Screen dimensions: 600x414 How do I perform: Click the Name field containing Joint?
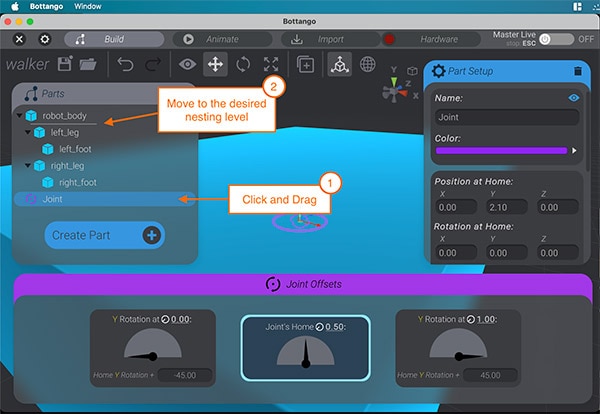(505, 116)
